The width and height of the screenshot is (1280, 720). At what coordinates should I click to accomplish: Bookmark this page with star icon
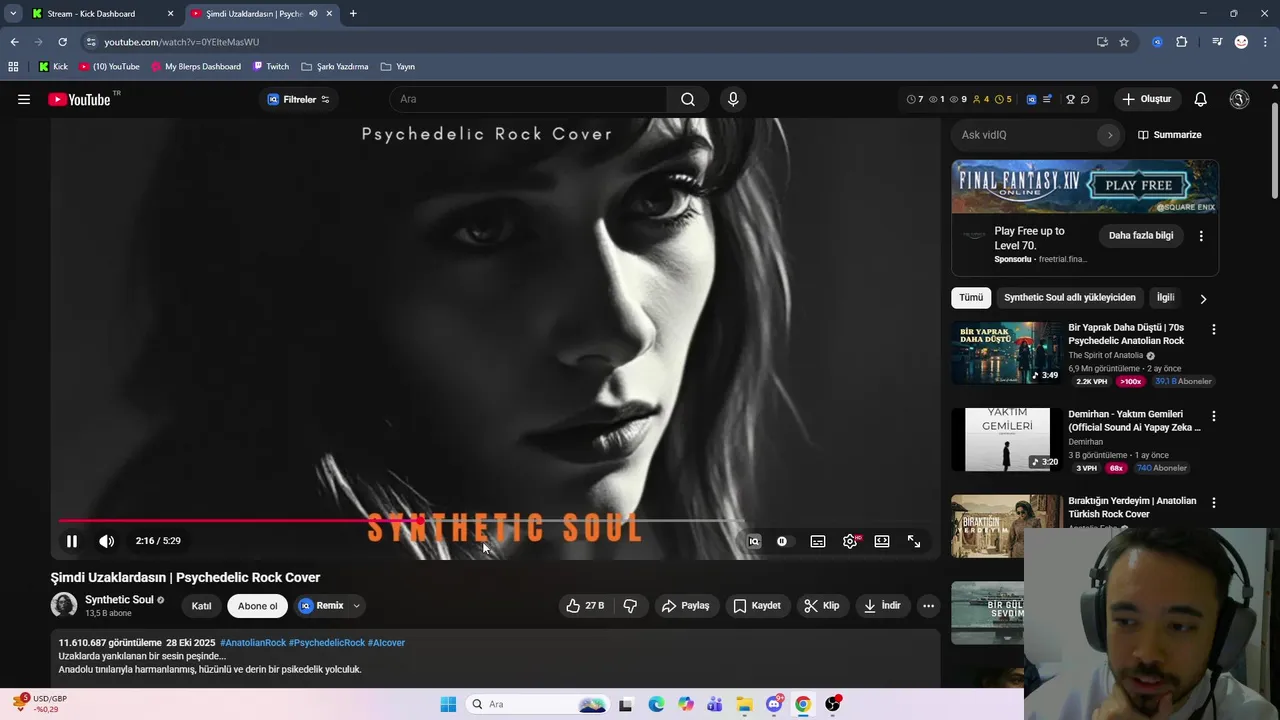pos(1124,42)
